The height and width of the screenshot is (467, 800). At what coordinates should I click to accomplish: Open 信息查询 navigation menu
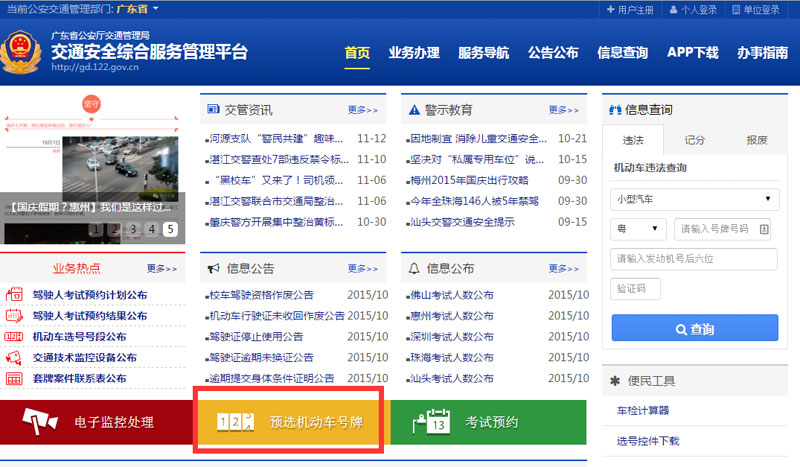click(x=622, y=53)
